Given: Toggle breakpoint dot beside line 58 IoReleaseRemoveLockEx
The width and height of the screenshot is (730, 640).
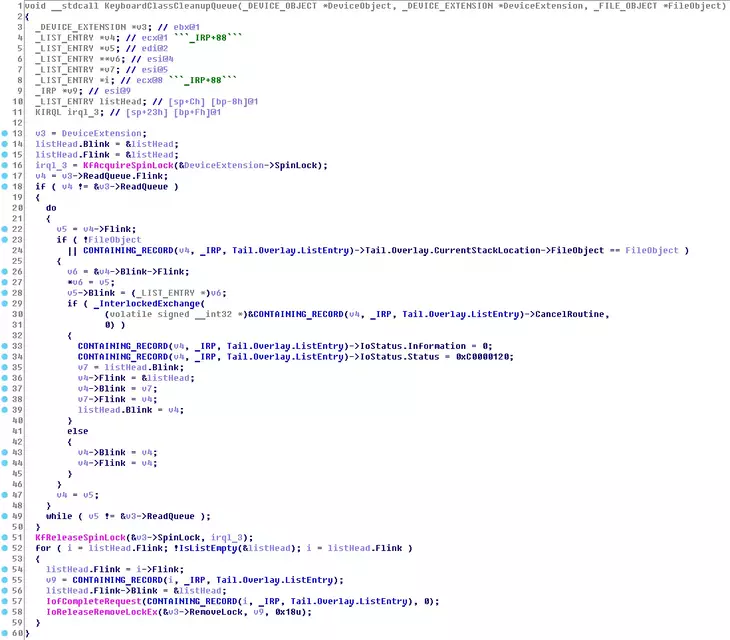Looking at the screenshot, I should pyautogui.click(x=5, y=612).
